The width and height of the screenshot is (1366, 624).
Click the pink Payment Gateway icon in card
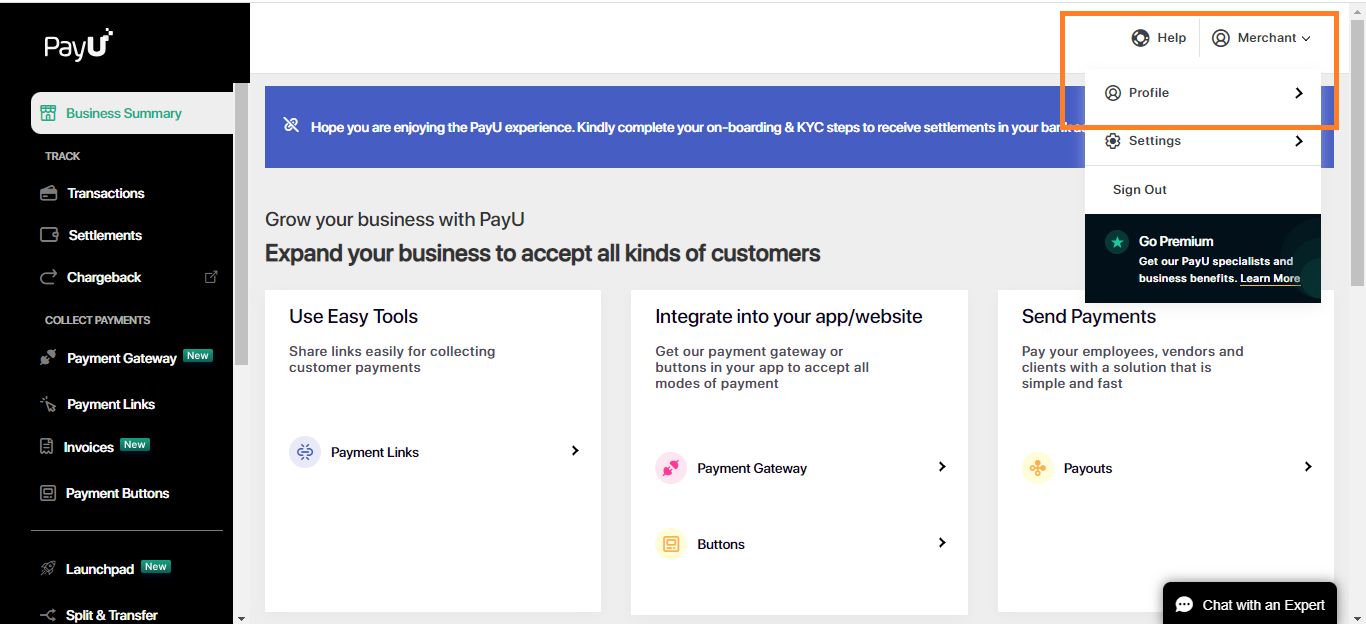671,468
